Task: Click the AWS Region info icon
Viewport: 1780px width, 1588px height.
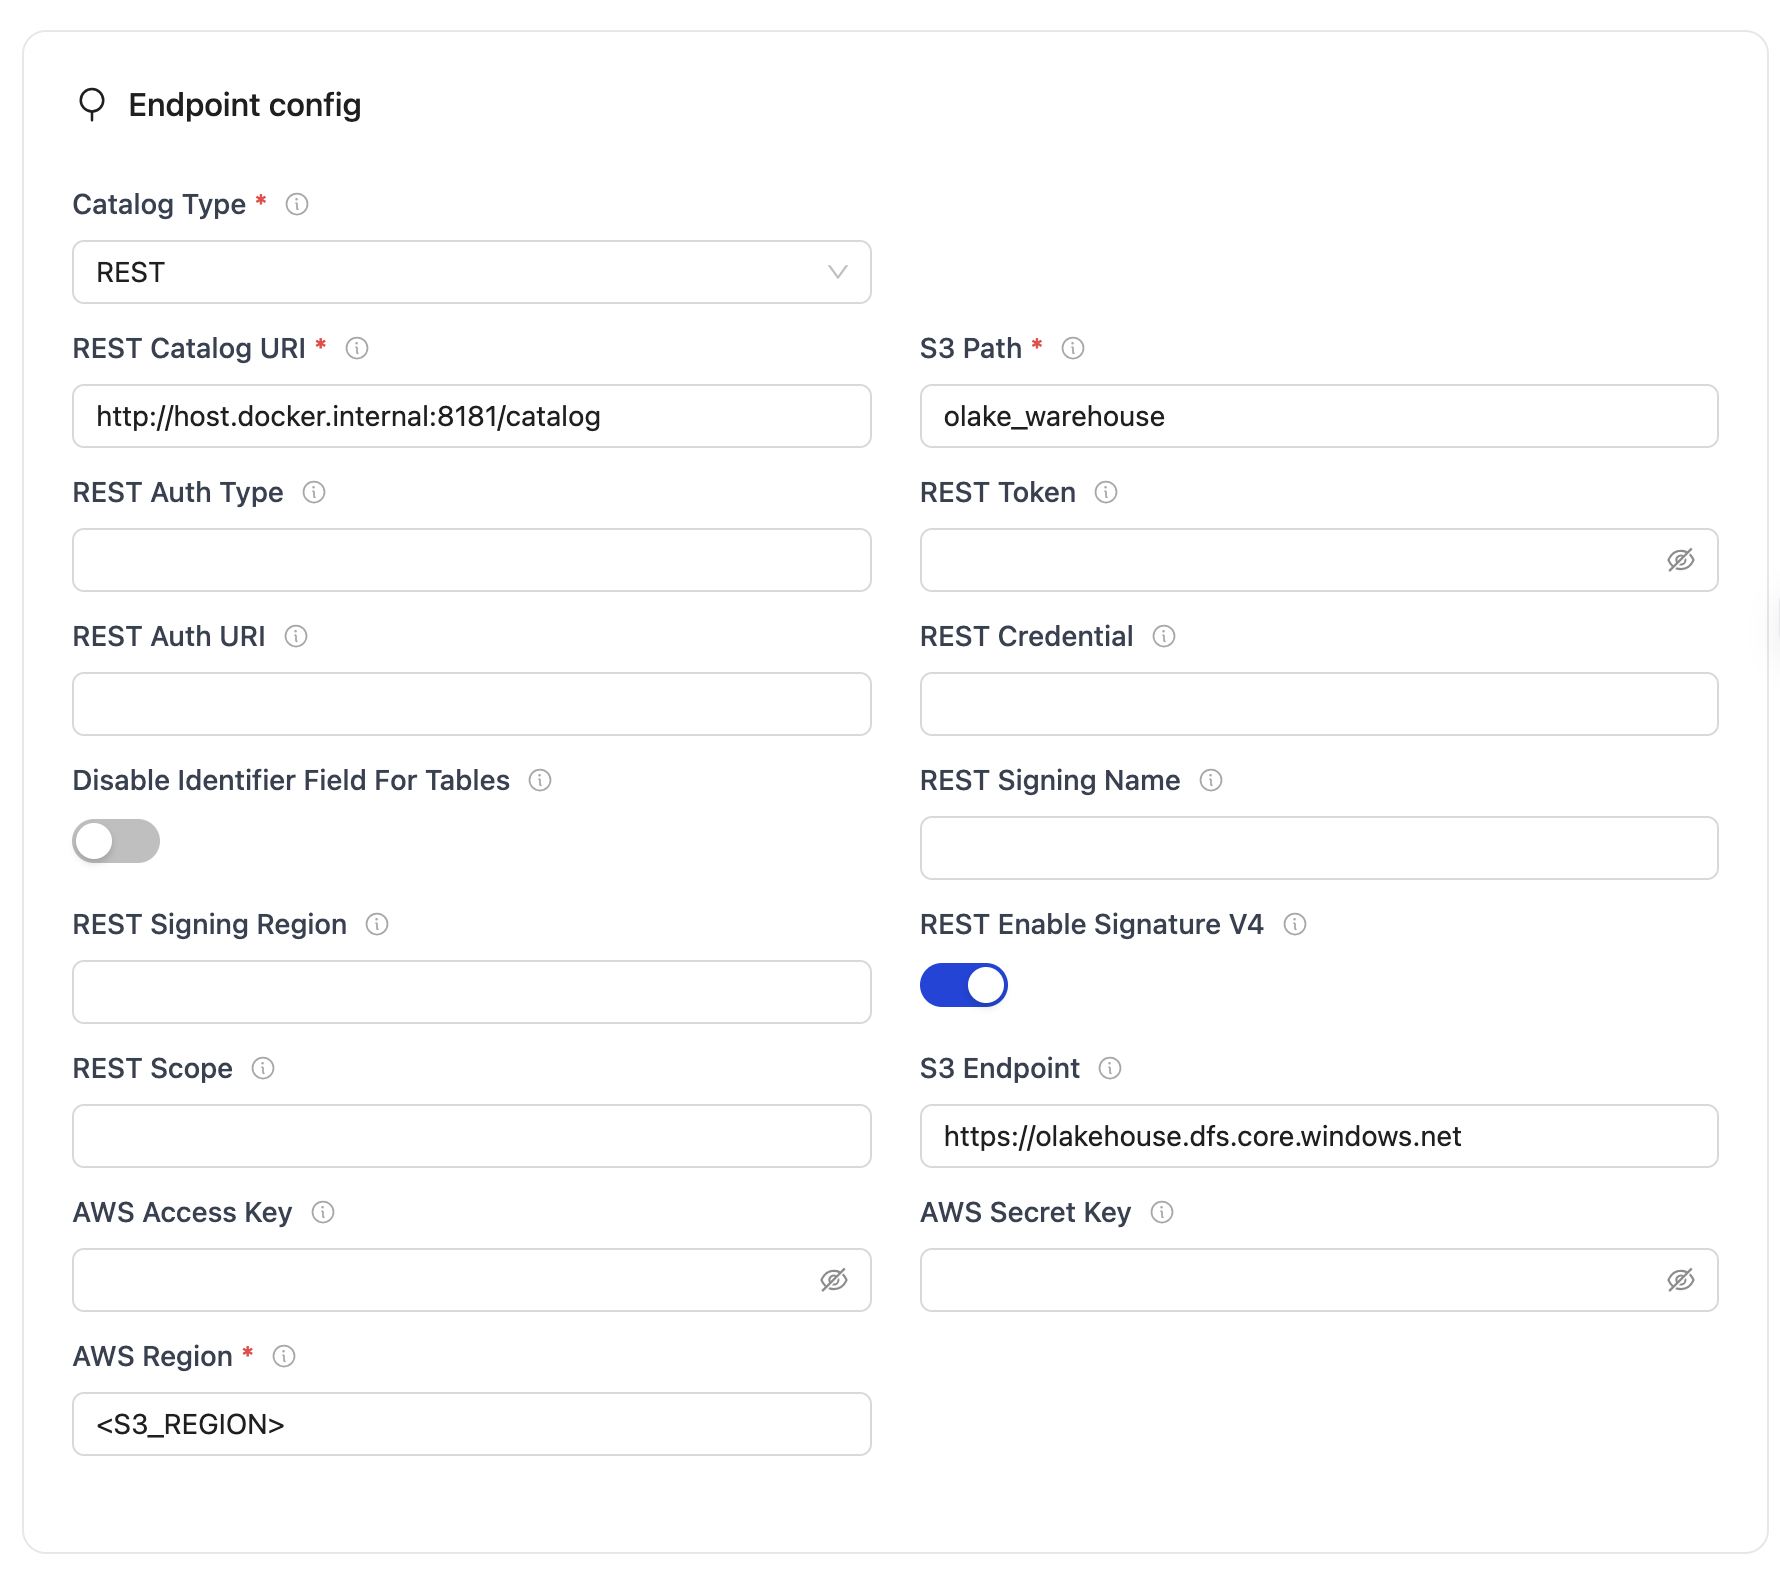Action: (286, 1356)
